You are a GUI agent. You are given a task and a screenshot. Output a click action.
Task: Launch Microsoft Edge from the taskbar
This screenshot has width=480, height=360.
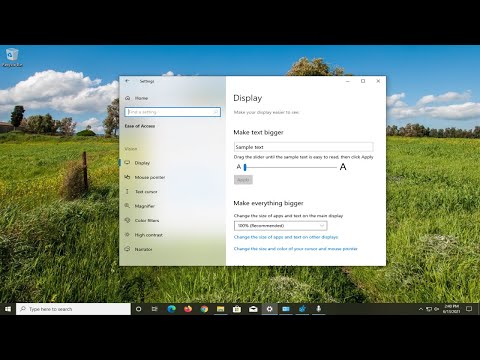click(171, 309)
